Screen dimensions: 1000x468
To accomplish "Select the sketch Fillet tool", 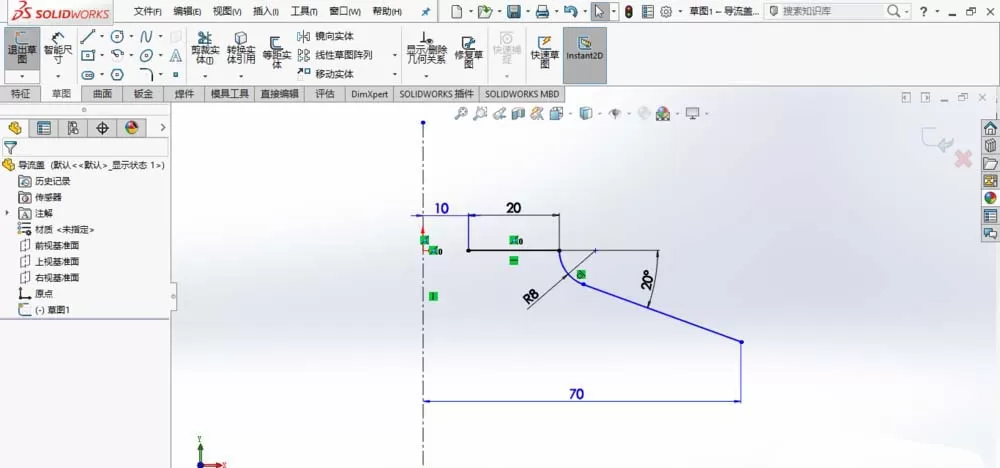I will (x=147, y=75).
